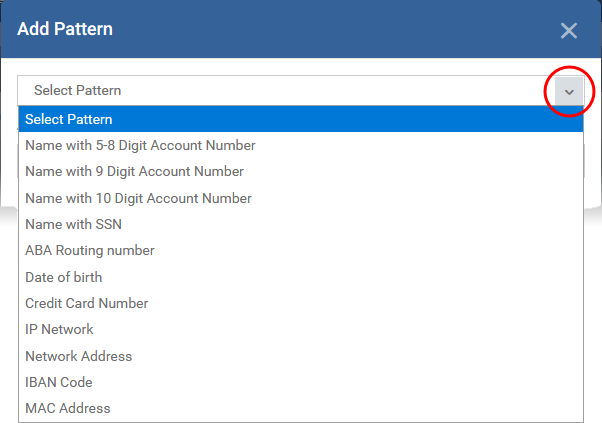Click the hidden field edge beside the list
This screenshot has height=423, width=602.
[x=584, y=161]
